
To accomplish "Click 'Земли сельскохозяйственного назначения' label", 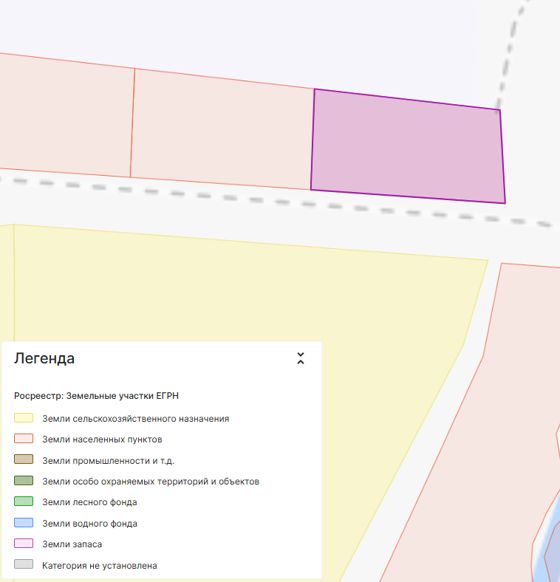I will (x=135, y=419).
